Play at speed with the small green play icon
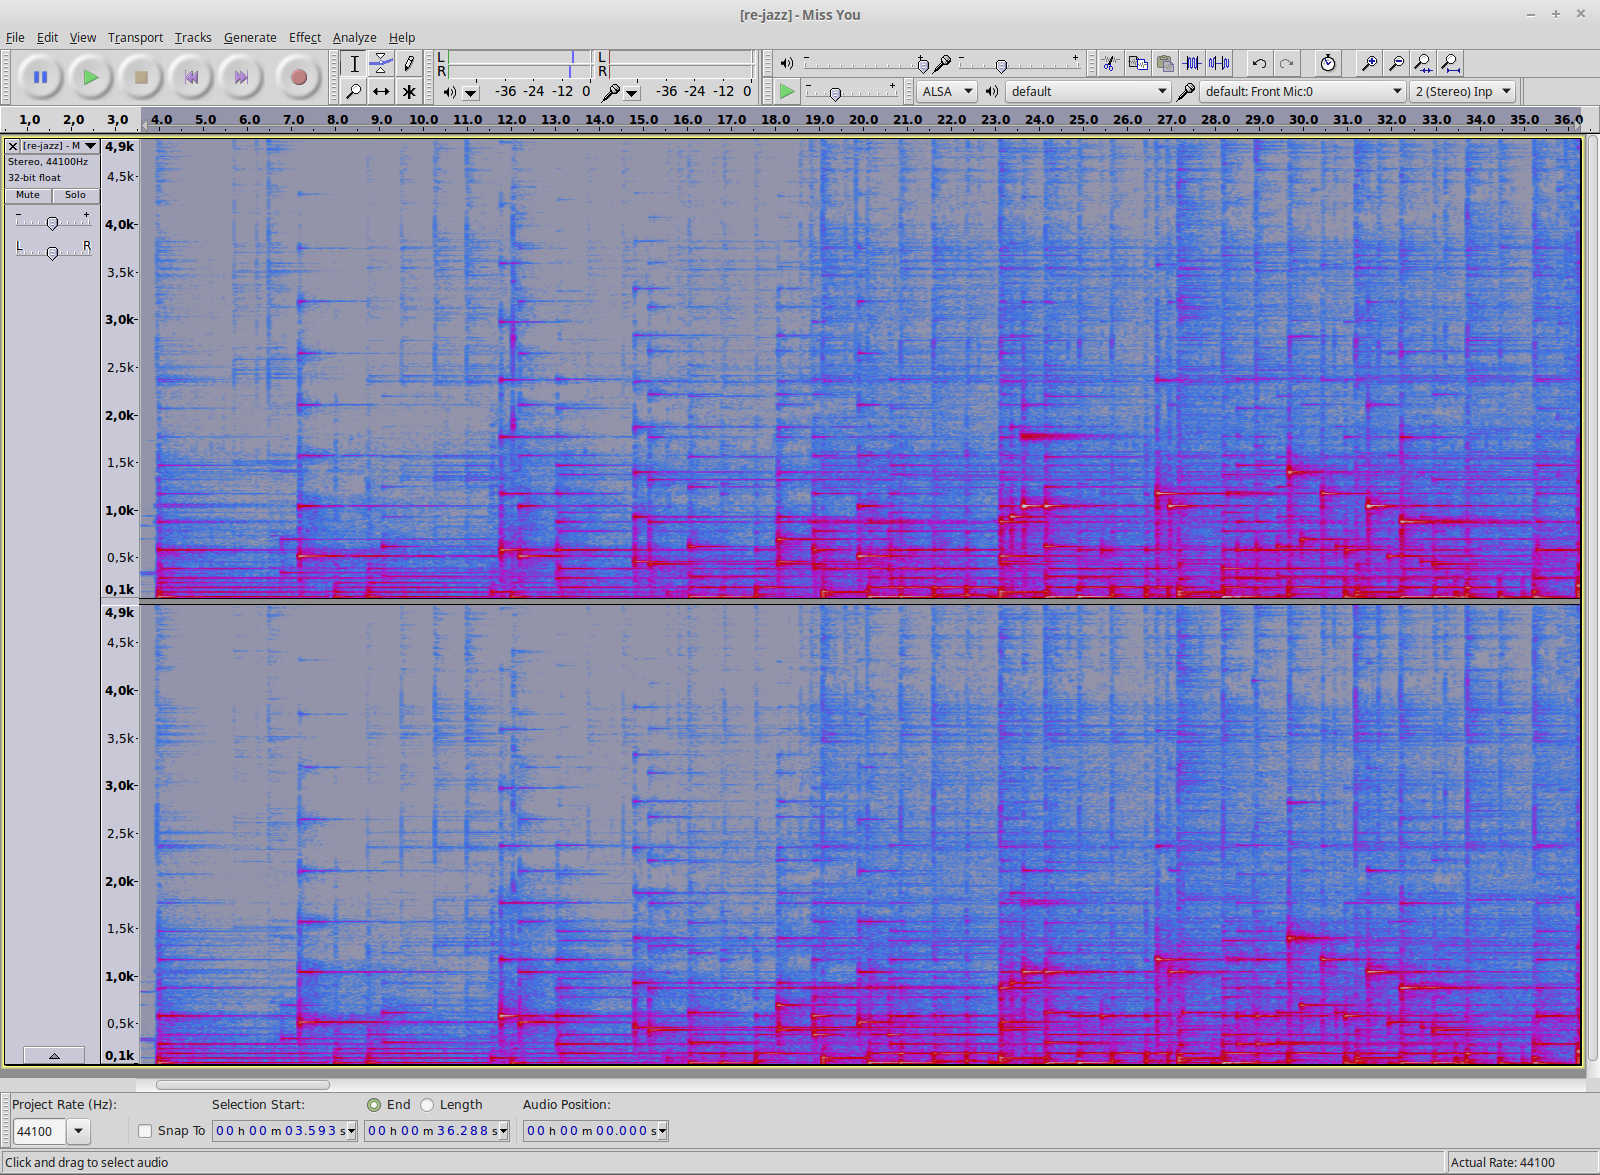Image resolution: width=1600 pixels, height=1175 pixels. click(x=787, y=91)
